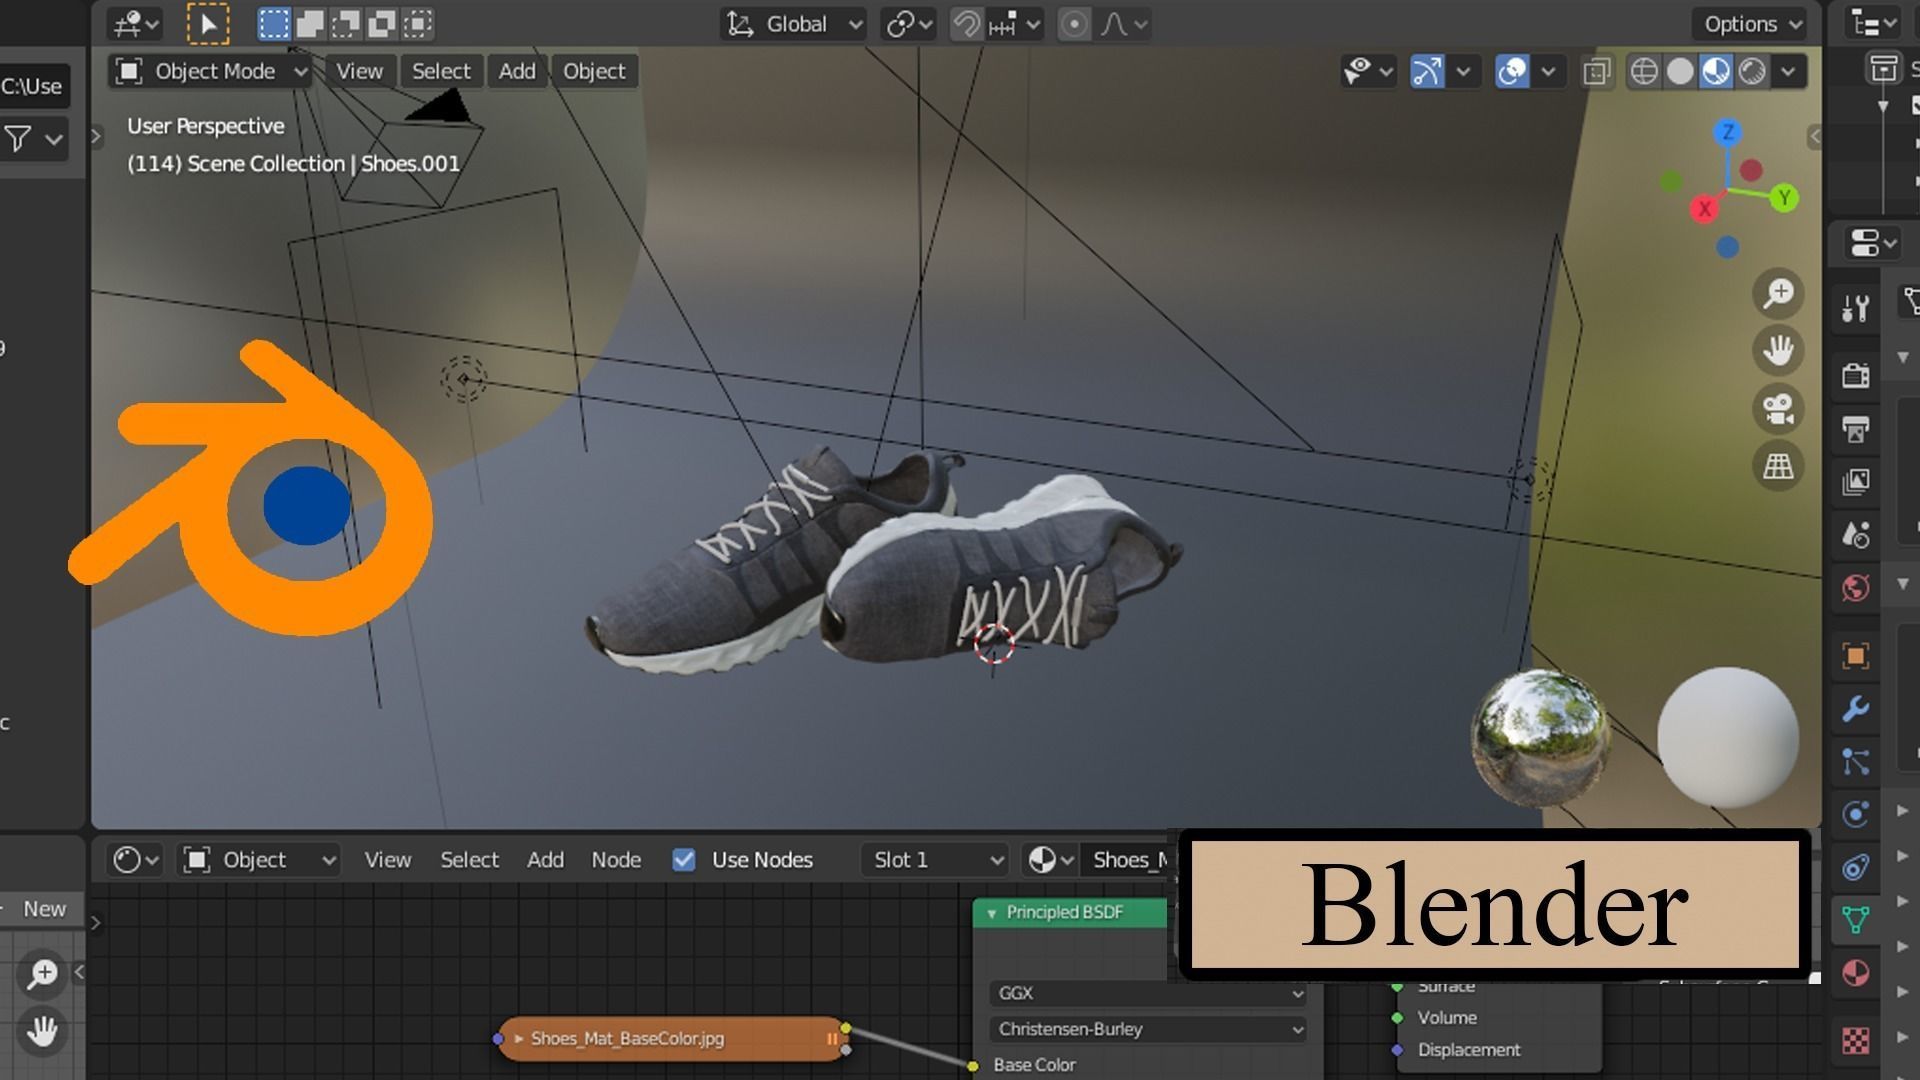Open the node editor Add menu

click(545, 860)
